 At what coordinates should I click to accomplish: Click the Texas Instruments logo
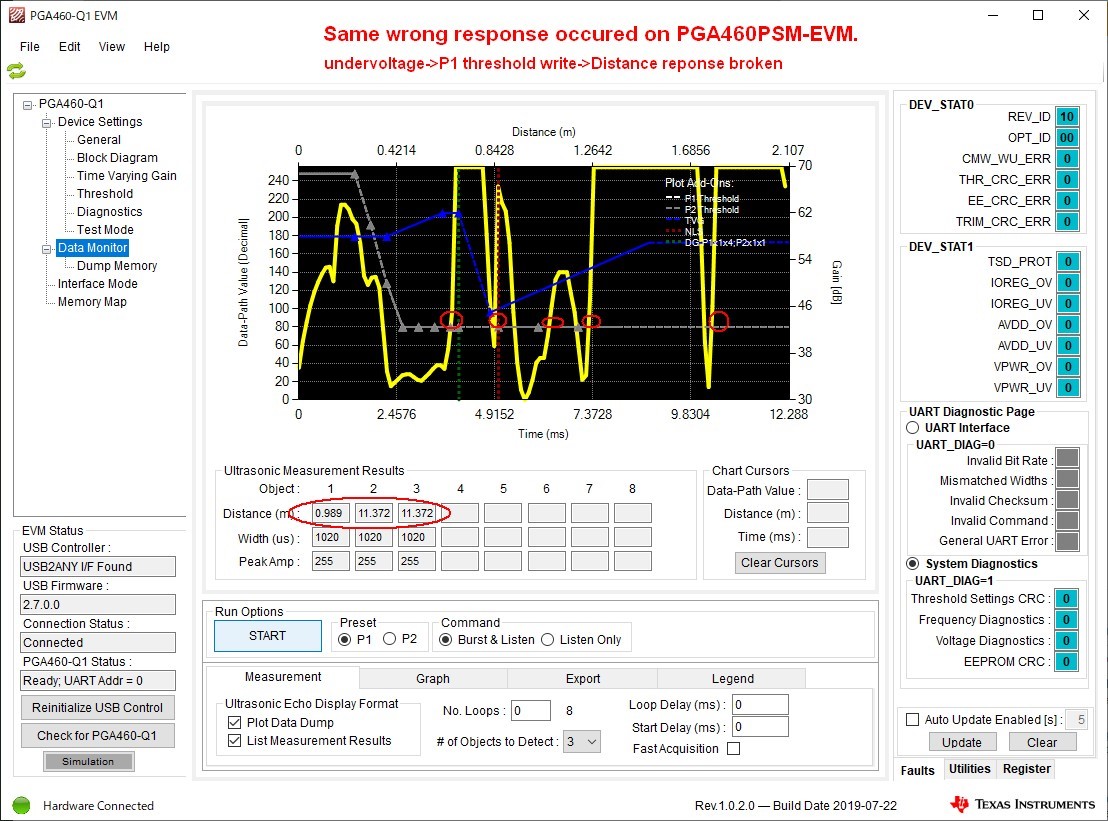tap(1022, 804)
